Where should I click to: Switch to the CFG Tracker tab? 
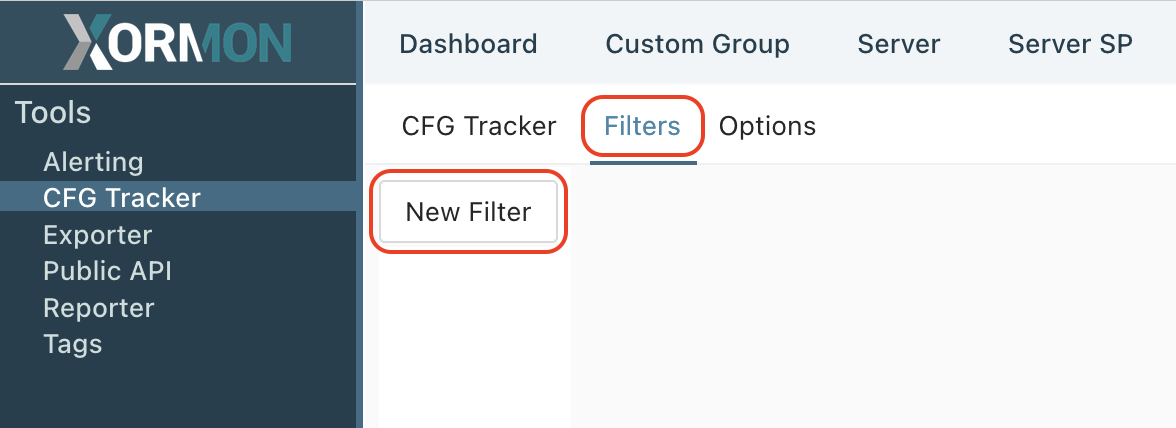tap(479, 126)
